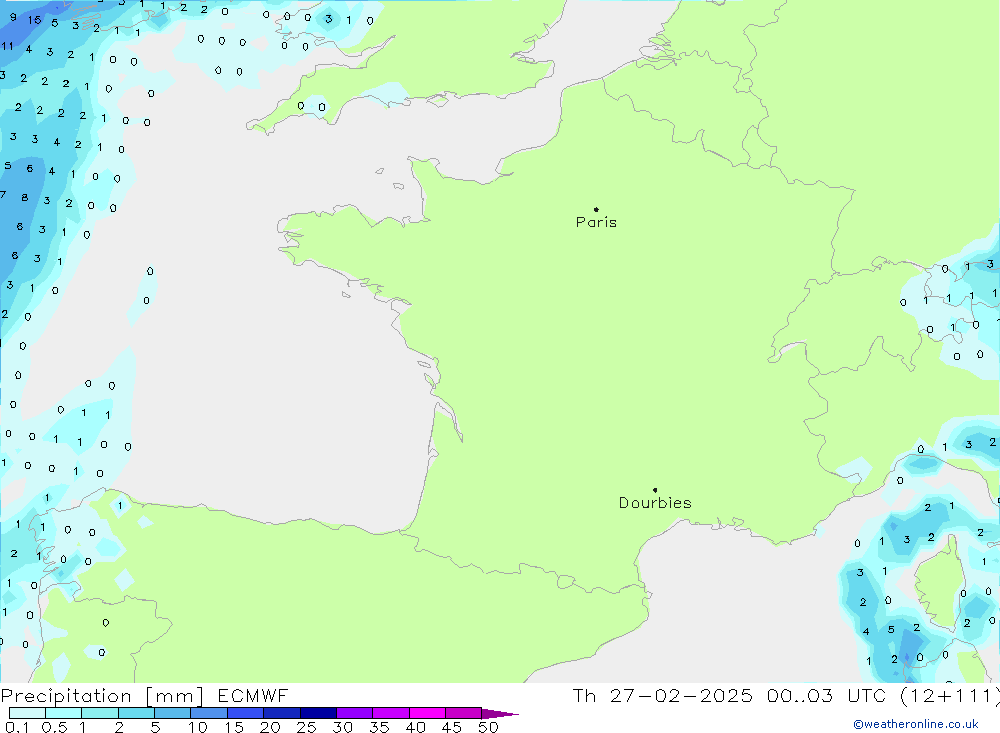Select the 15–20 mm legend swatch
This screenshot has width=1000, height=733.
point(245,713)
